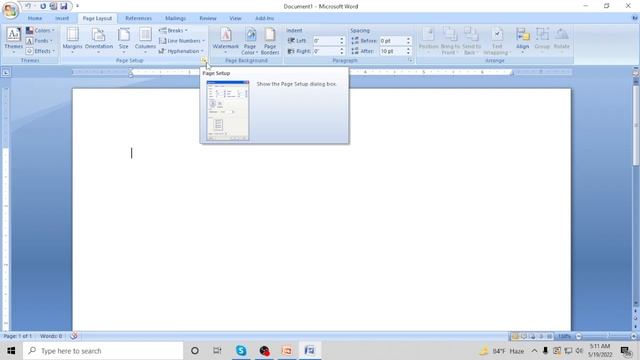Open the Page Color palette
Image resolution: width=640 pixels, height=360 pixels.
249,41
